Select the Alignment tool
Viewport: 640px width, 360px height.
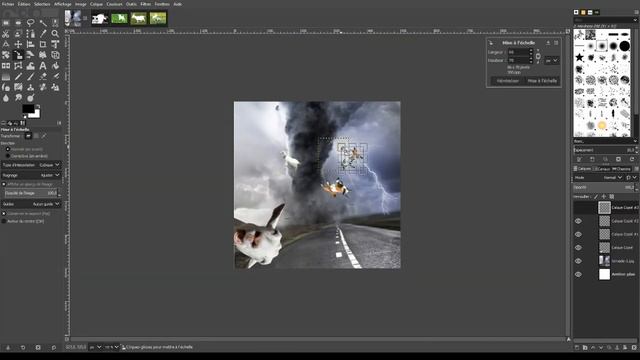[31, 44]
